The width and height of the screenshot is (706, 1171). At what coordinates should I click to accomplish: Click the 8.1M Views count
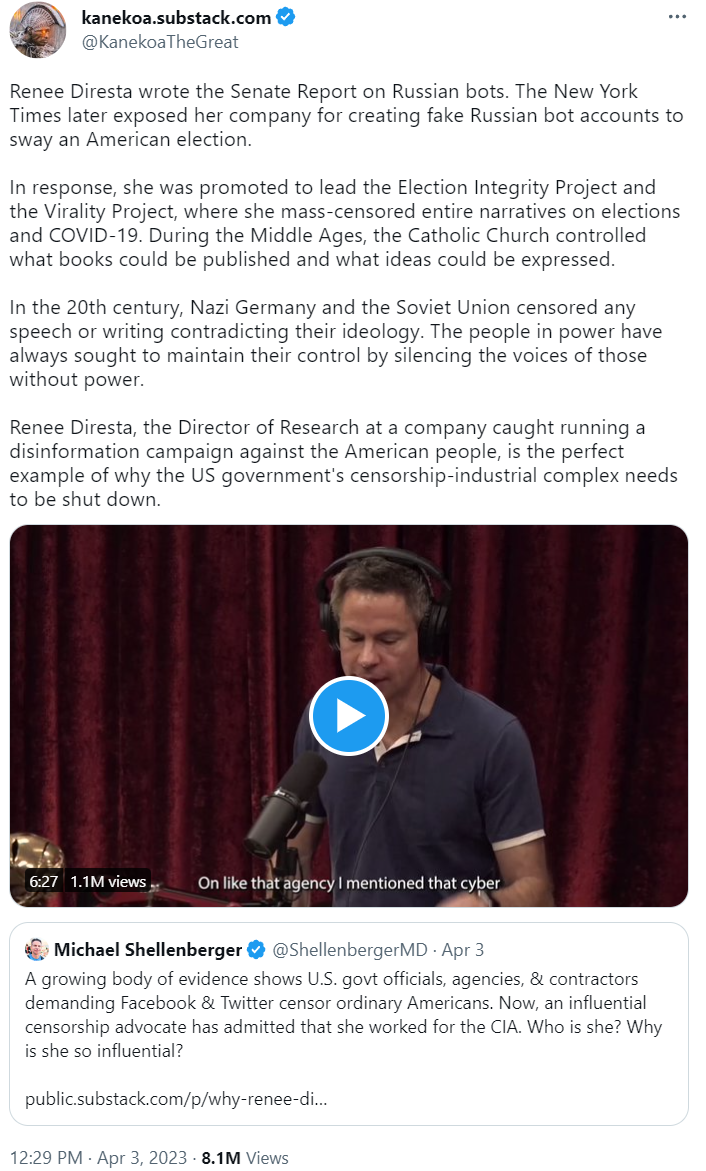click(x=245, y=1158)
